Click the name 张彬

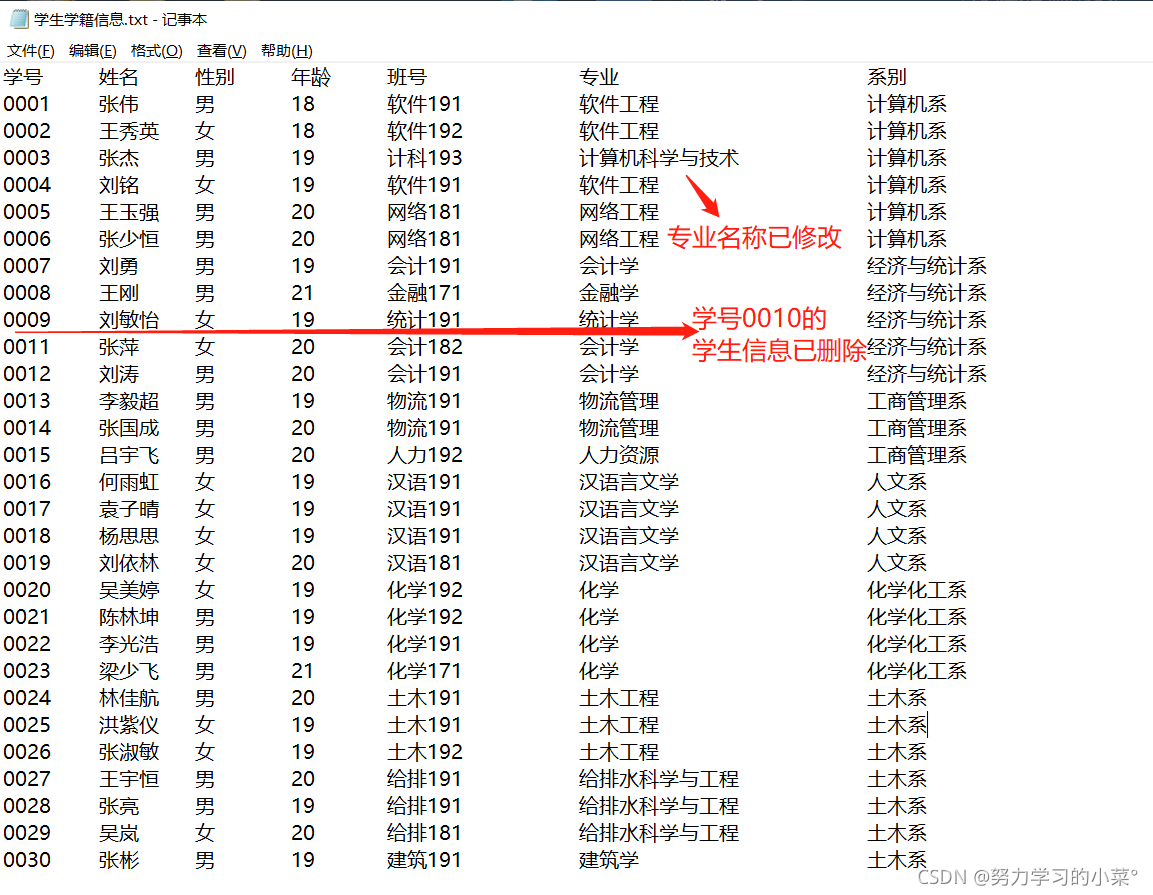pyautogui.click(x=119, y=860)
